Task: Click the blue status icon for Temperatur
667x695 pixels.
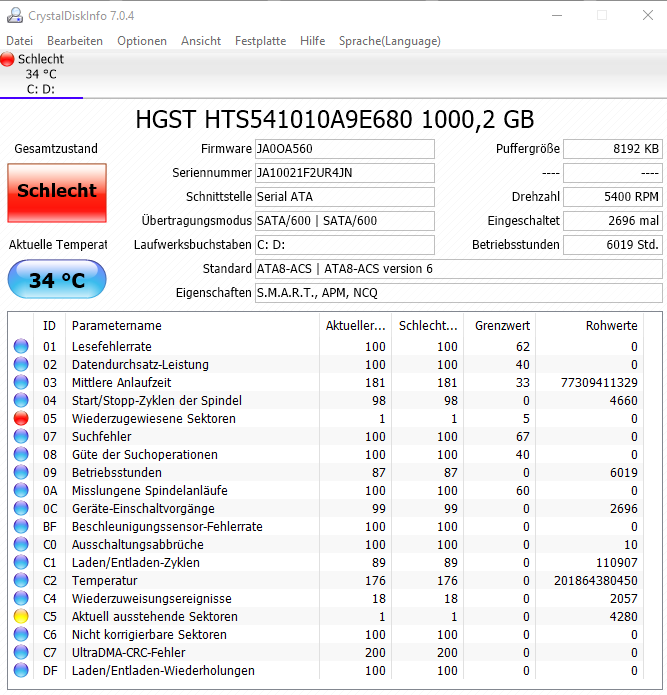Action: (21, 580)
